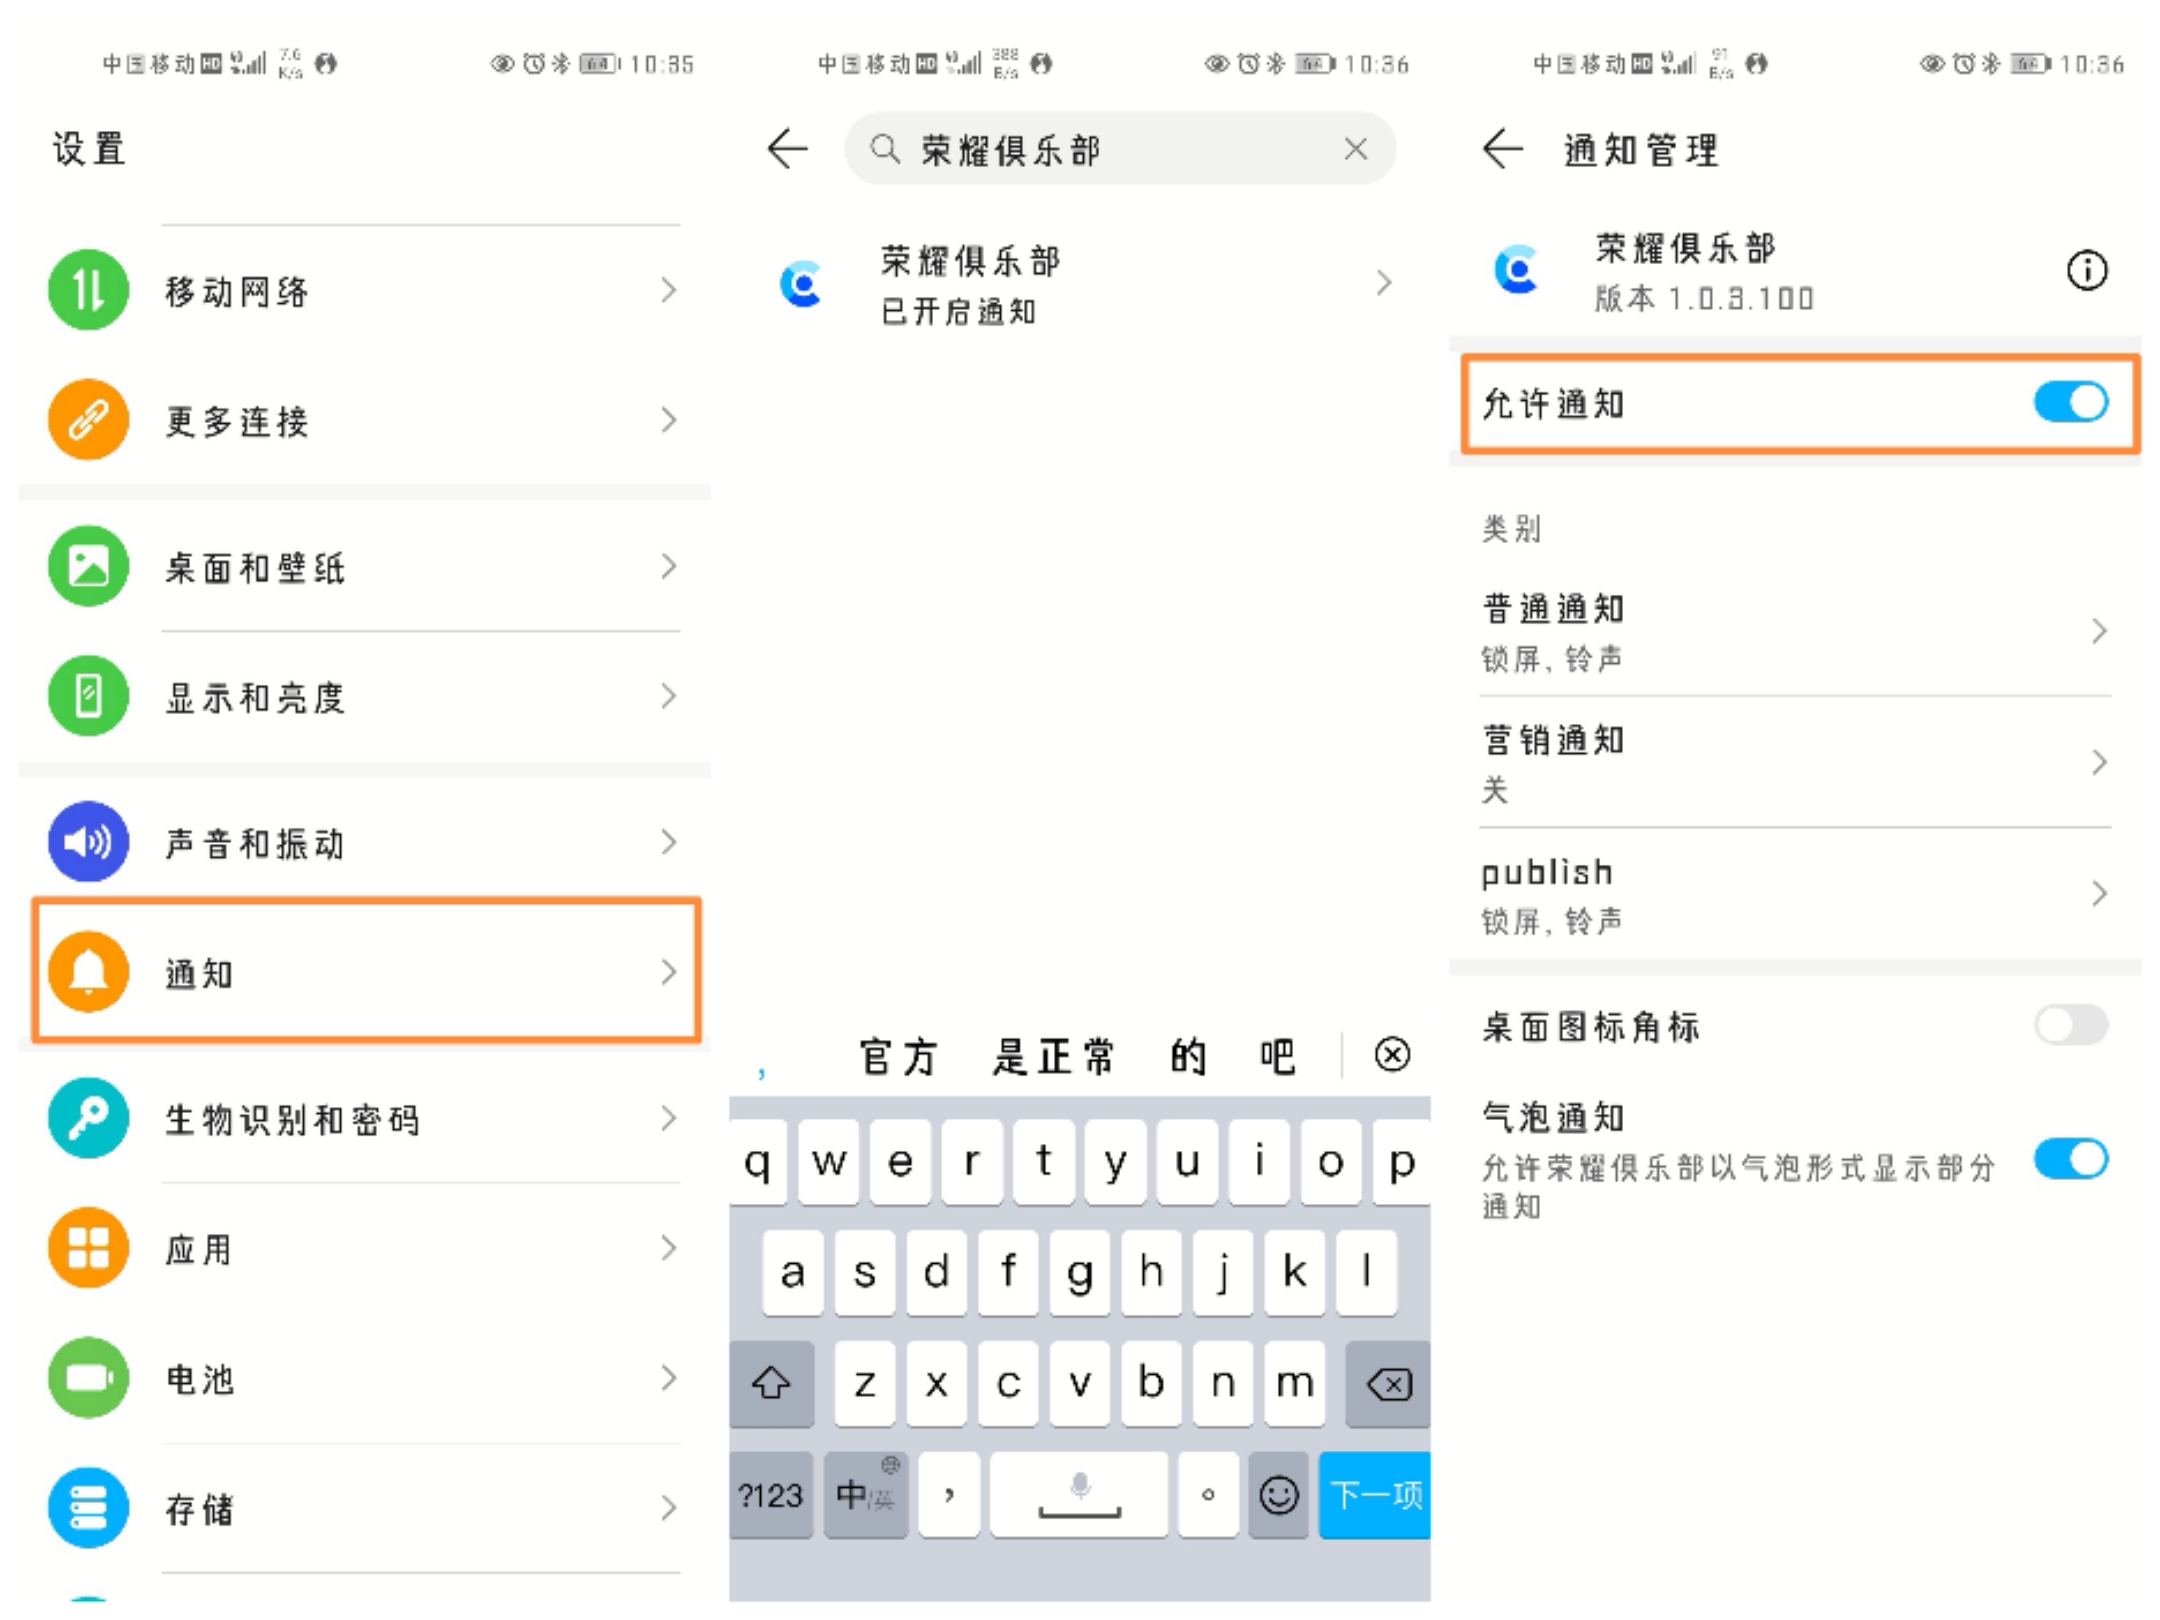Expand 声音和振动 via its chevron

pos(669,842)
